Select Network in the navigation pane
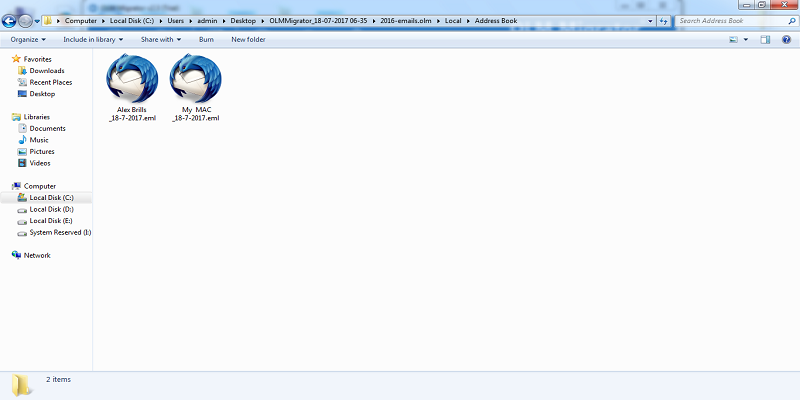800x400 pixels. [x=37, y=255]
